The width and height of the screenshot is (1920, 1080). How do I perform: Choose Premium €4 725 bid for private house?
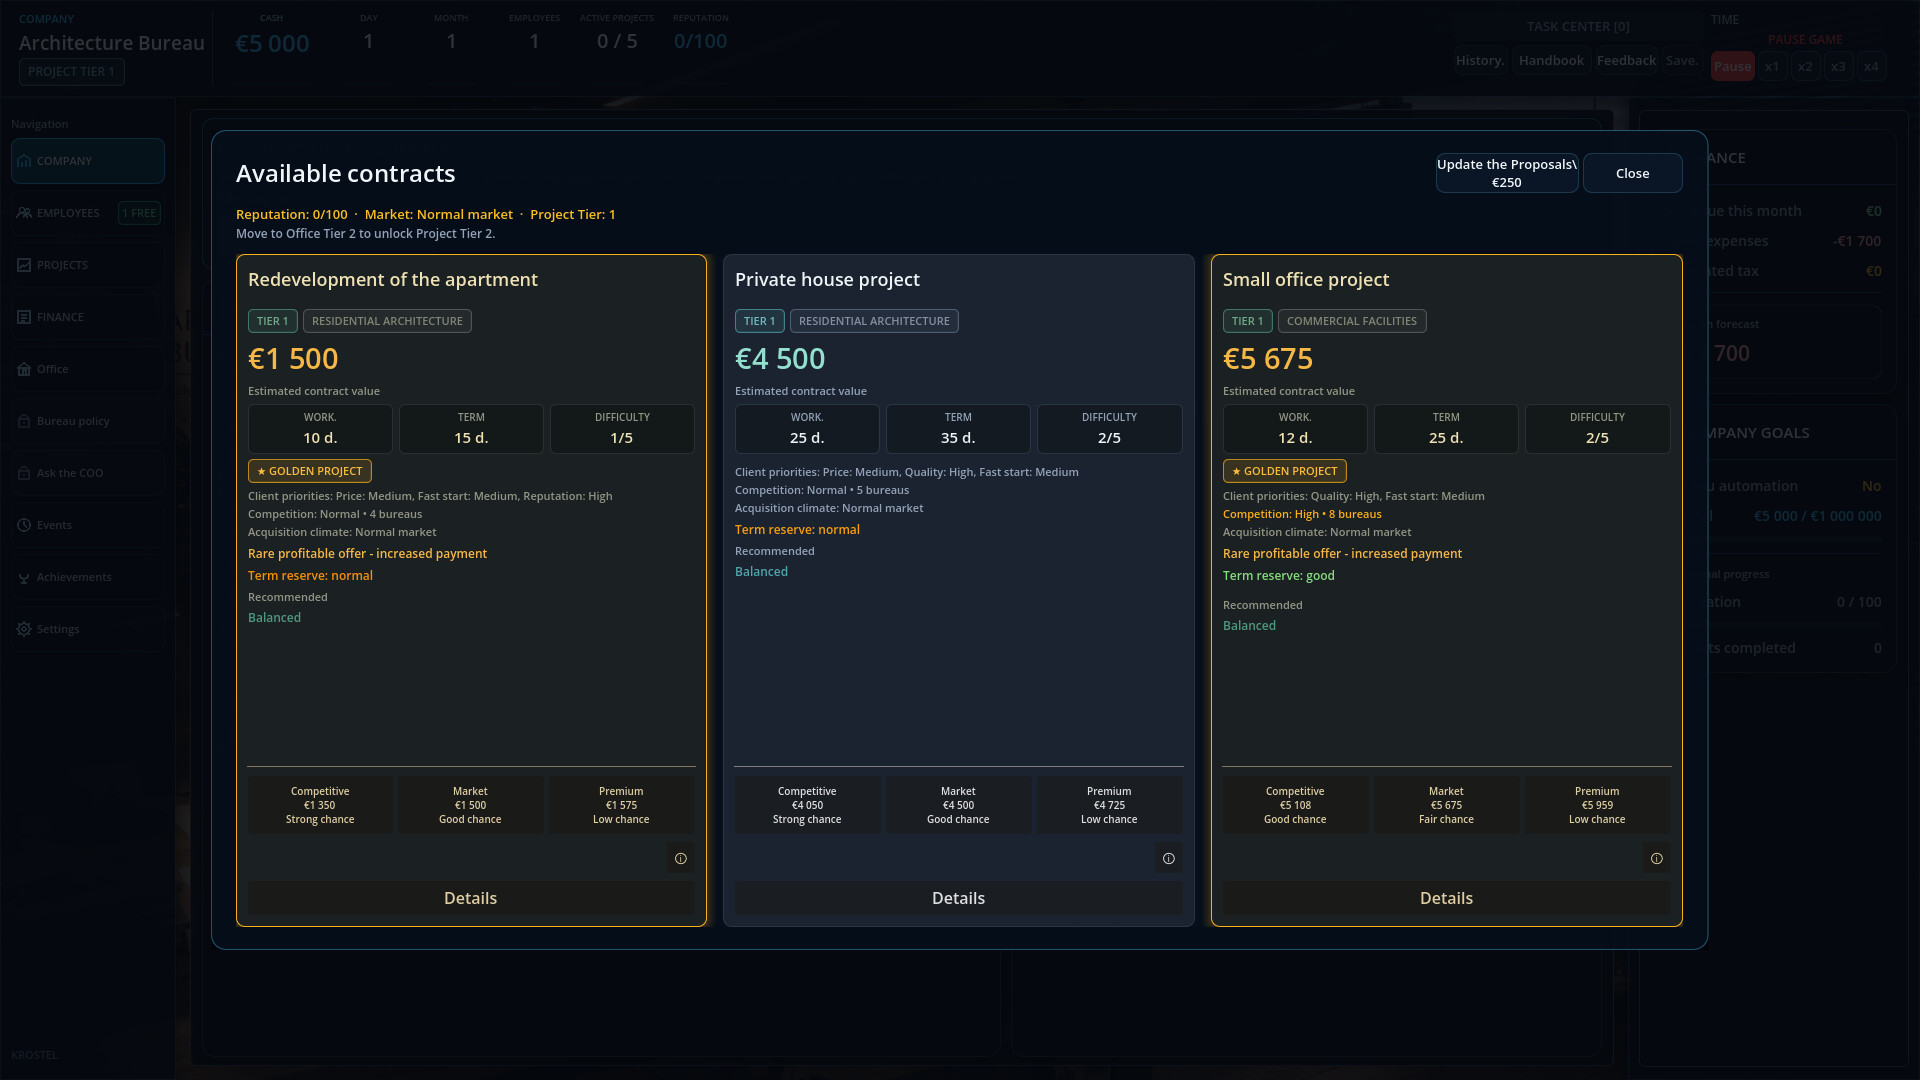(1109, 805)
